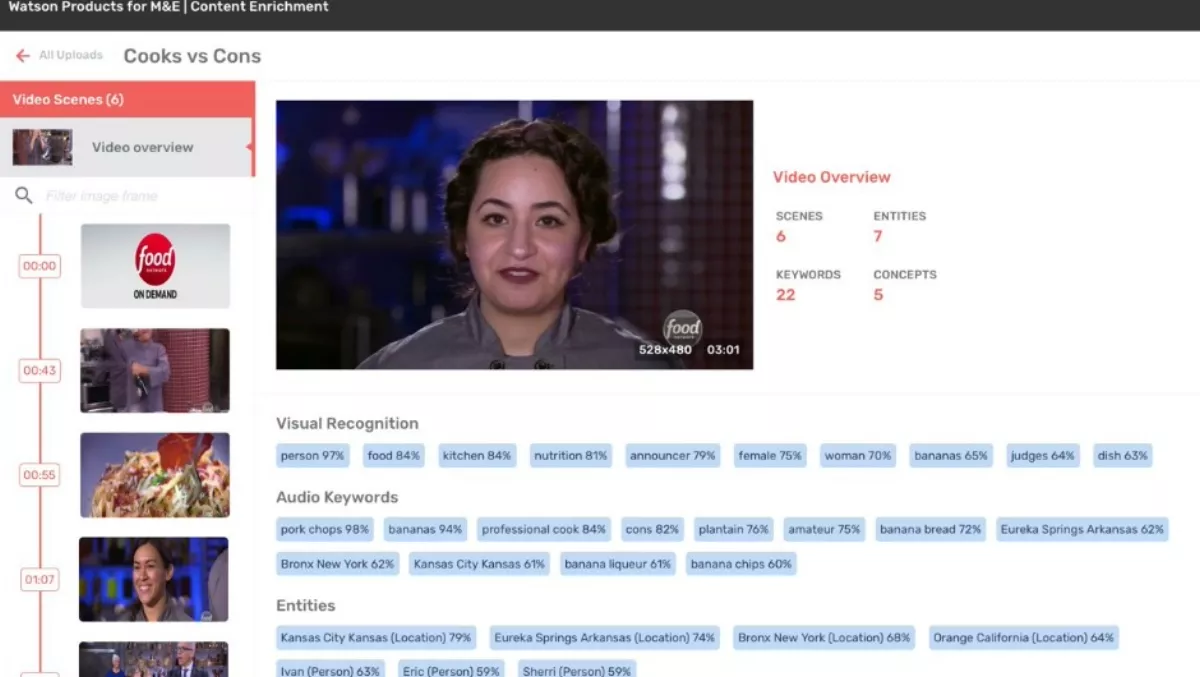This screenshot has width=1200, height=677.
Task: Jump to the 00:43 timeline marker
Action: (x=40, y=371)
